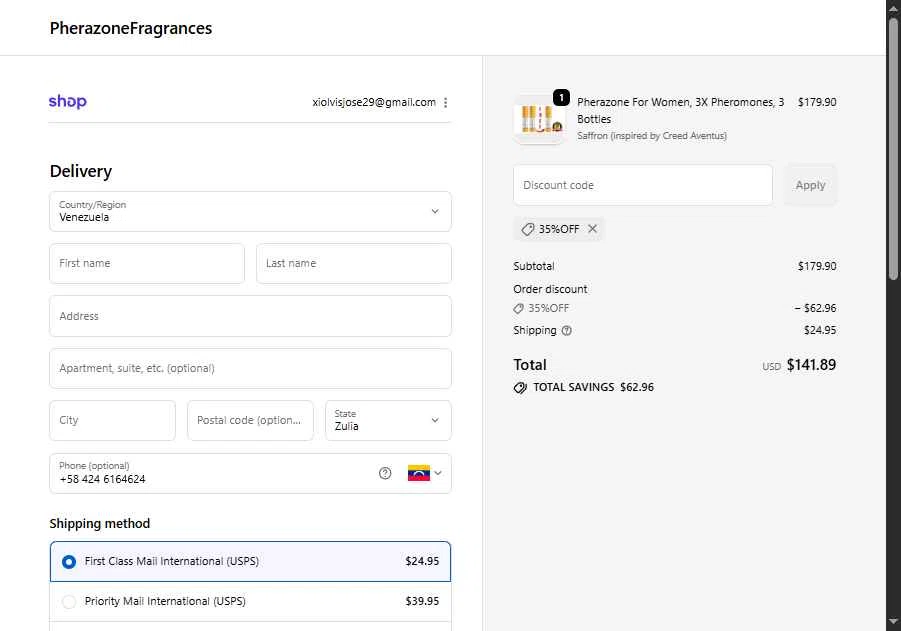Focus the City field

pyautogui.click(x=113, y=421)
